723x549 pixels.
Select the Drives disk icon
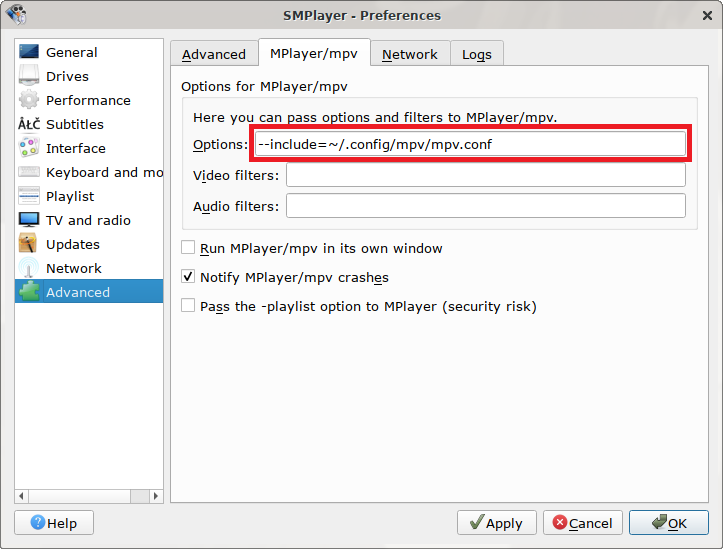(29, 76)
